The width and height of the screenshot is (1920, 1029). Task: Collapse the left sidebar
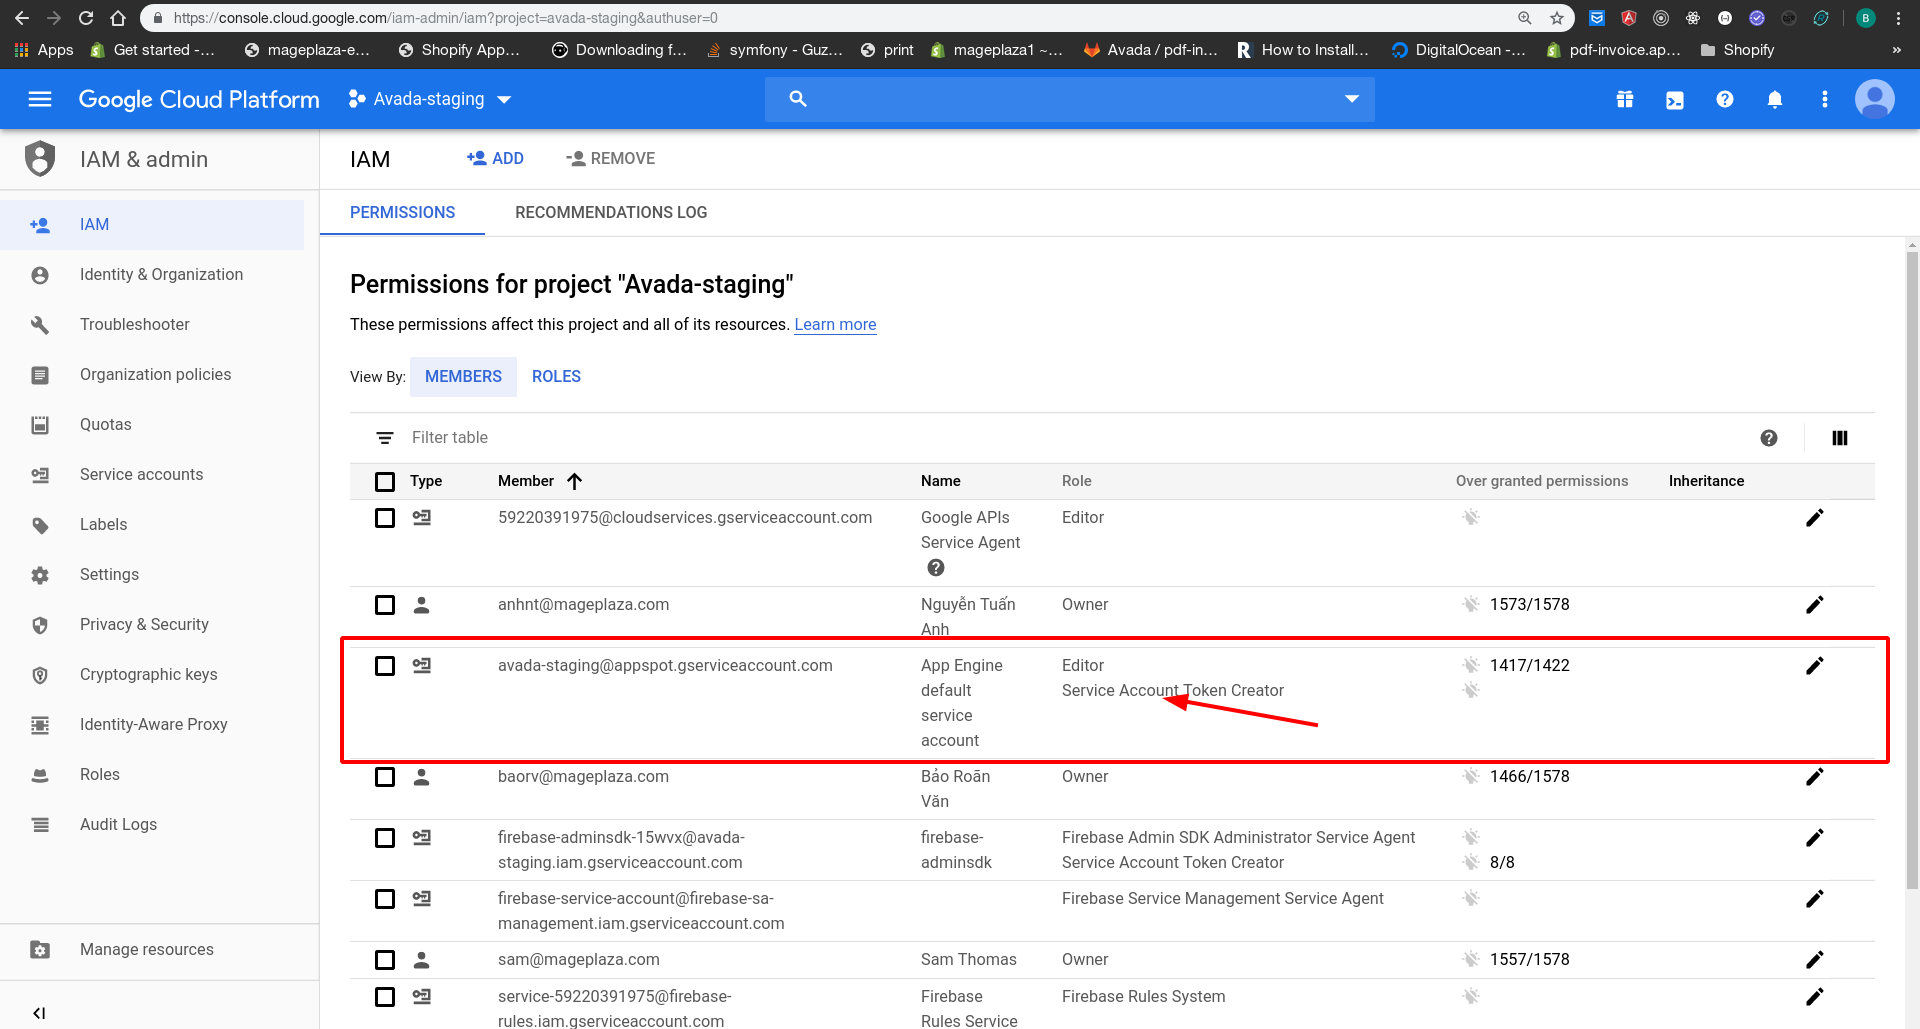point(39,1012)
